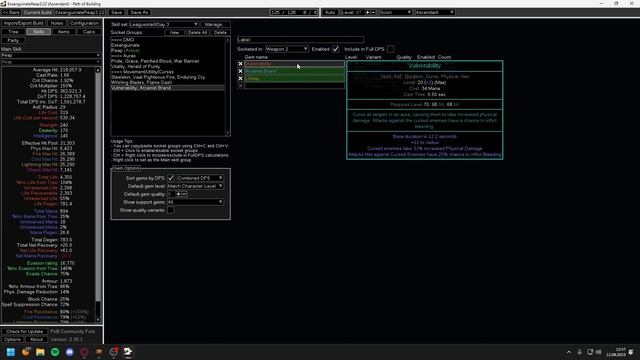This screenshot has width=640, height=360.
Task: Click New socket group button
Action: point(174,32)
